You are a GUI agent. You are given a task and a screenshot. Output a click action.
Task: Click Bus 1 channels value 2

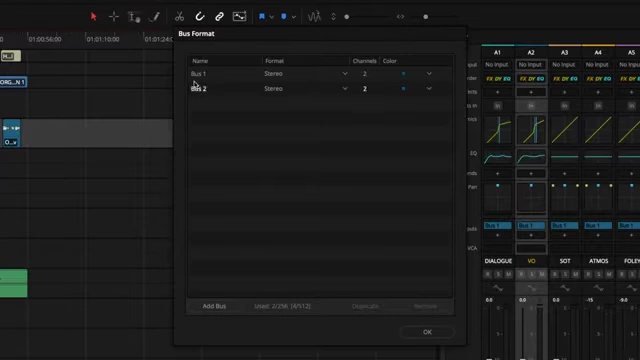click(364, 73)
